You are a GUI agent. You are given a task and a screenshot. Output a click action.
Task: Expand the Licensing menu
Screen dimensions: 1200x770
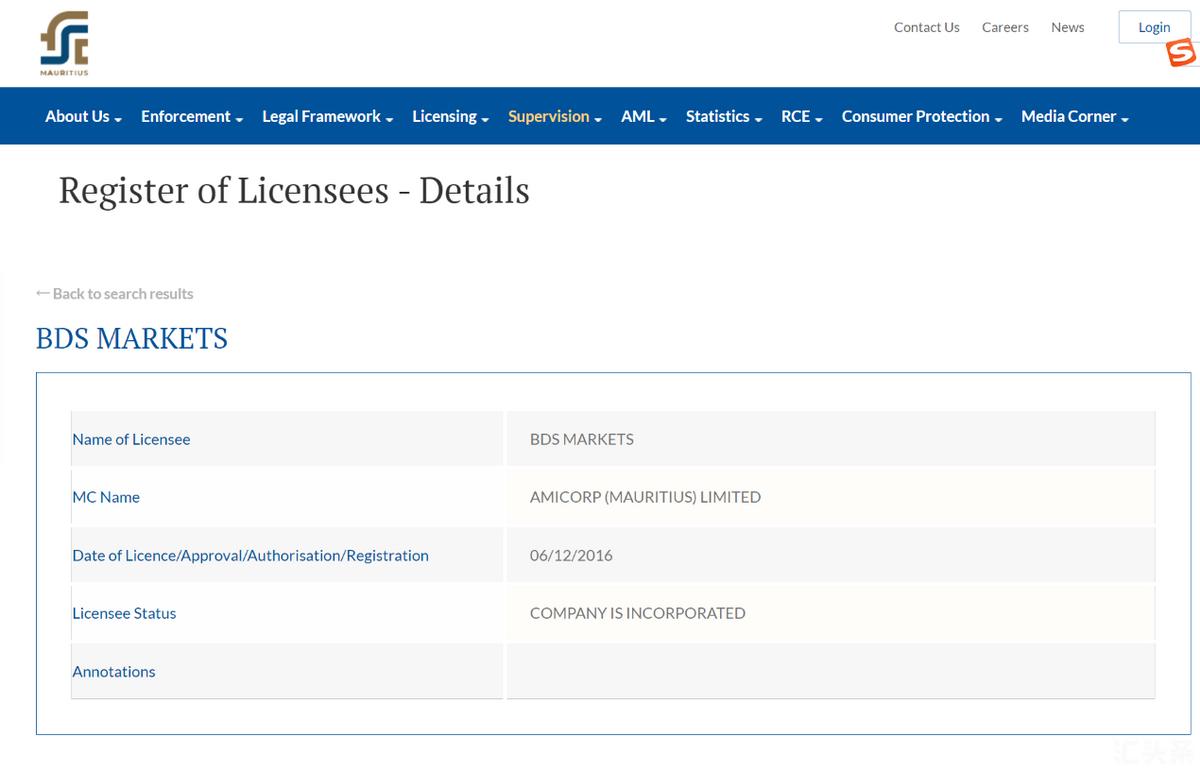pyautogui.click(x=450, y=116)
